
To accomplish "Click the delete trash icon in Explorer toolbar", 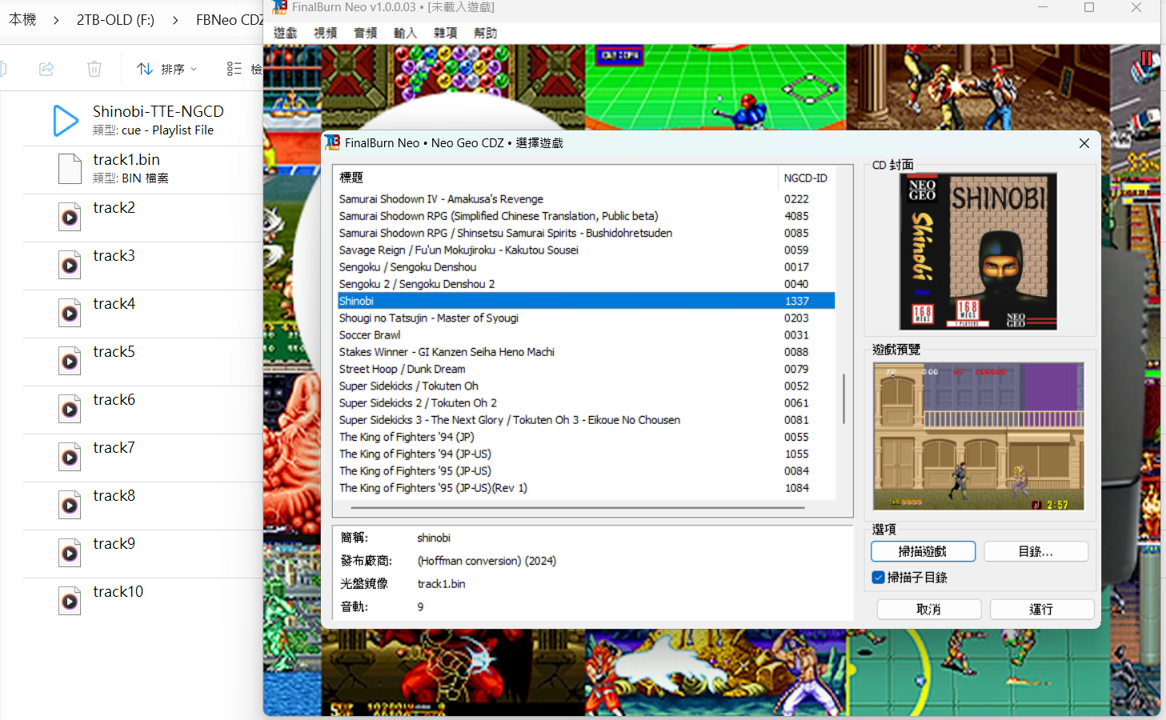I will pyautogui.click(x=94, y=68).
